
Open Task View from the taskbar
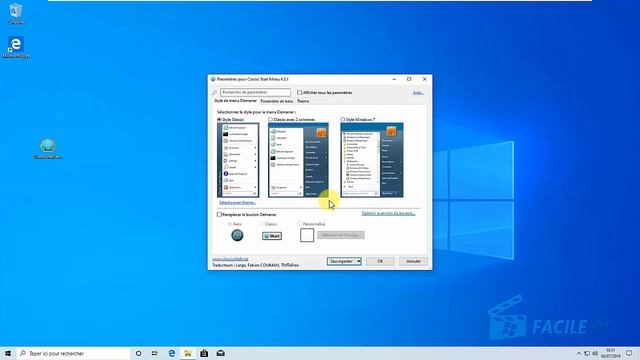tap(155, 353)
